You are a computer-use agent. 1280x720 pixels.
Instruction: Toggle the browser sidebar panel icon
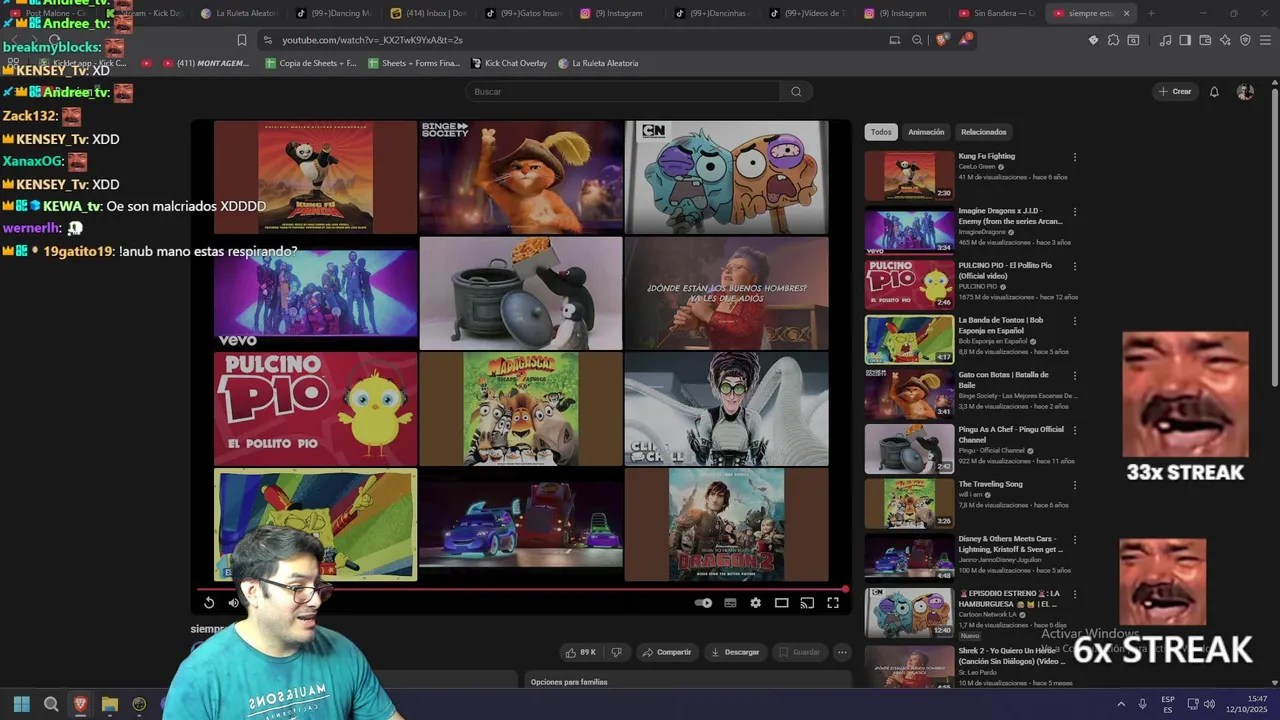tap(1185, 40)
